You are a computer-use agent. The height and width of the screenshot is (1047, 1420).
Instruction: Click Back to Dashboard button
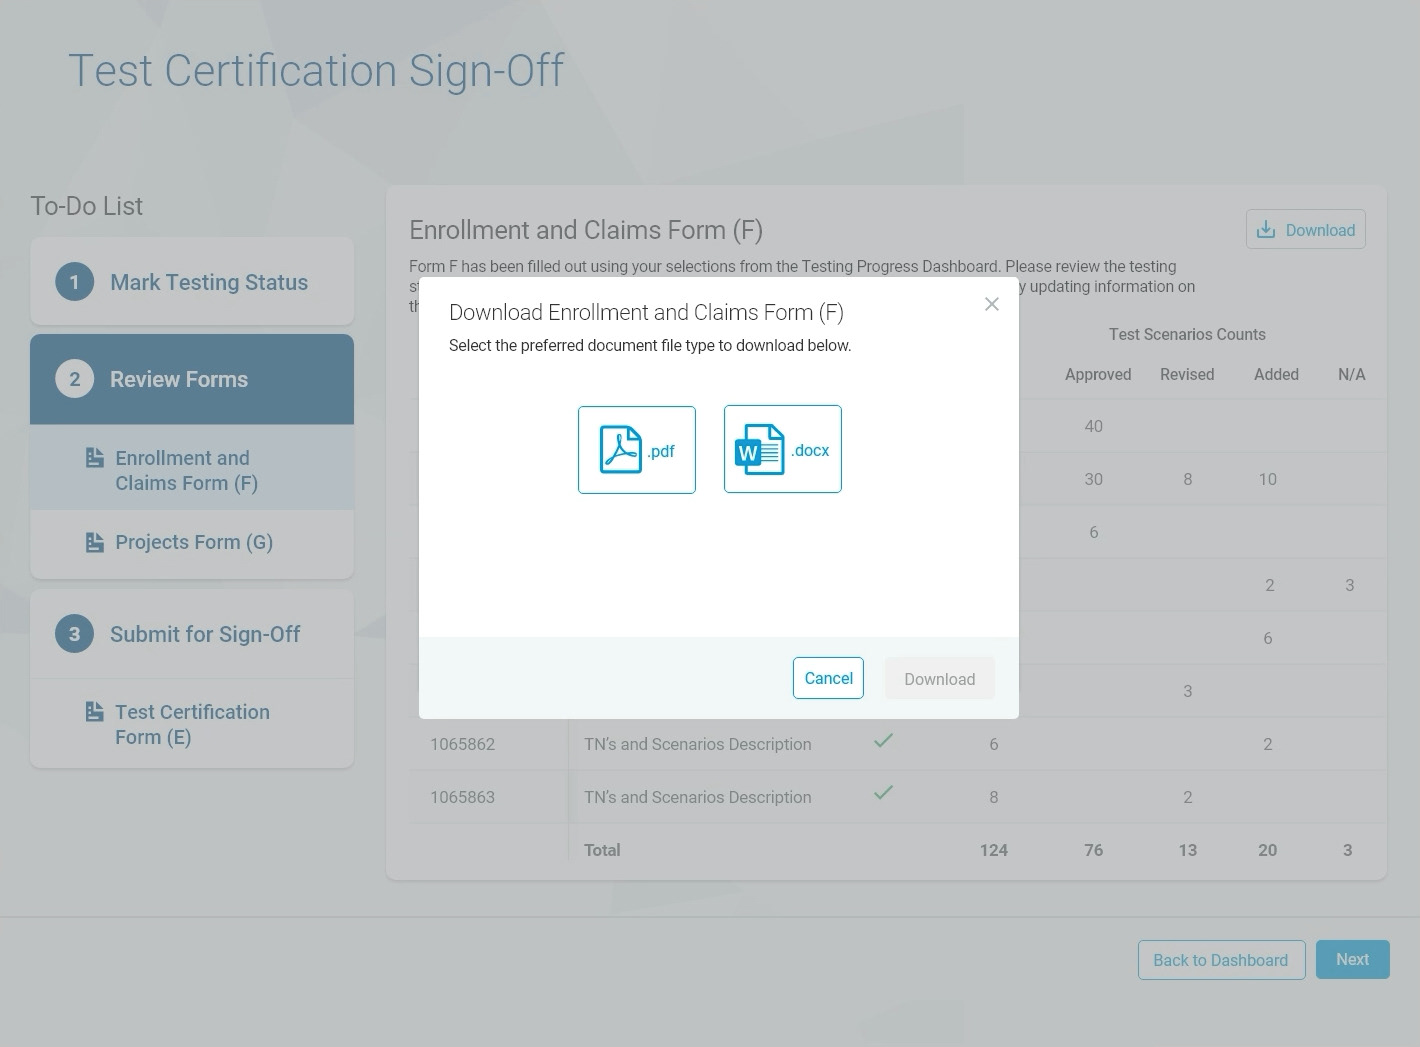tap(1220, 960)
